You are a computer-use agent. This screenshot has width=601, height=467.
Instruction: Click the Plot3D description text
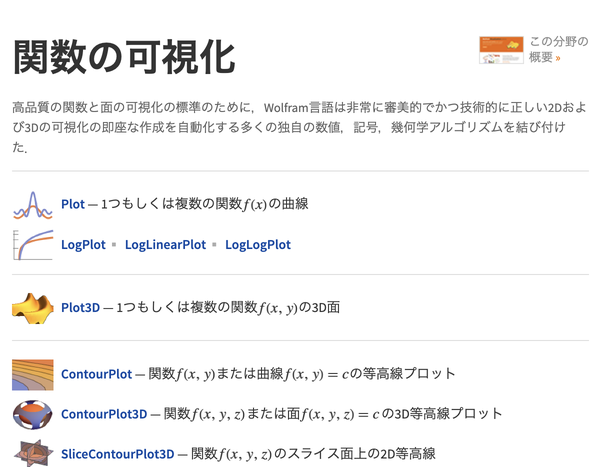(x=228, y=307)
